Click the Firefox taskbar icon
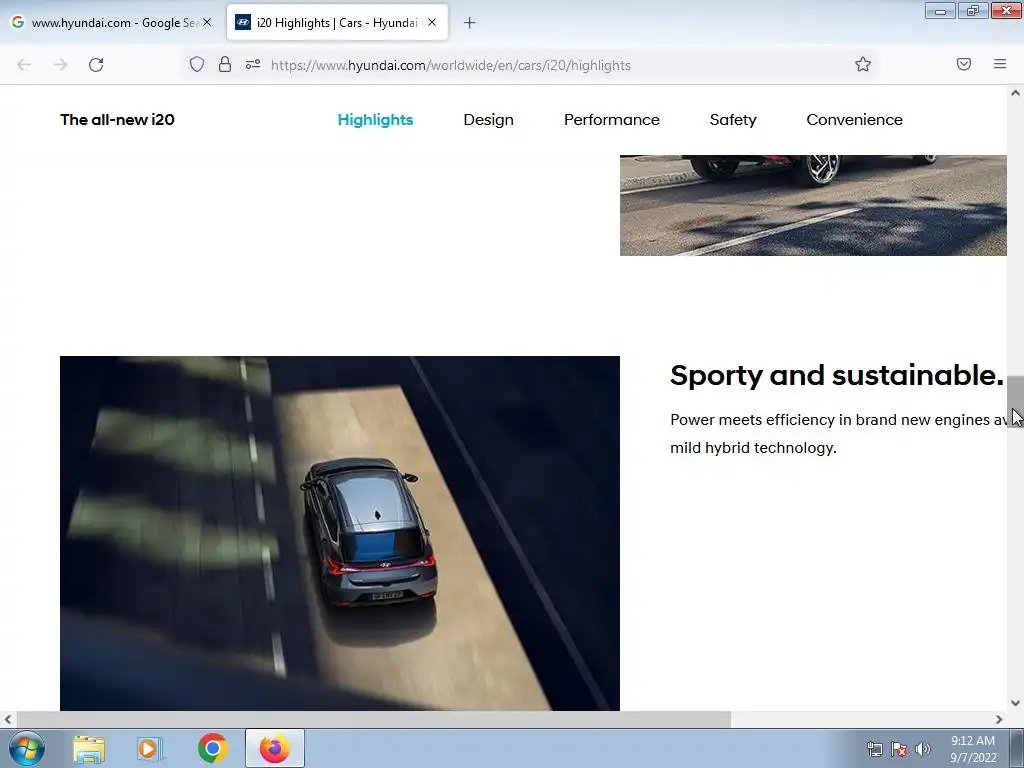The width and height of the screenshot is (1024, 768). (274, 748)
